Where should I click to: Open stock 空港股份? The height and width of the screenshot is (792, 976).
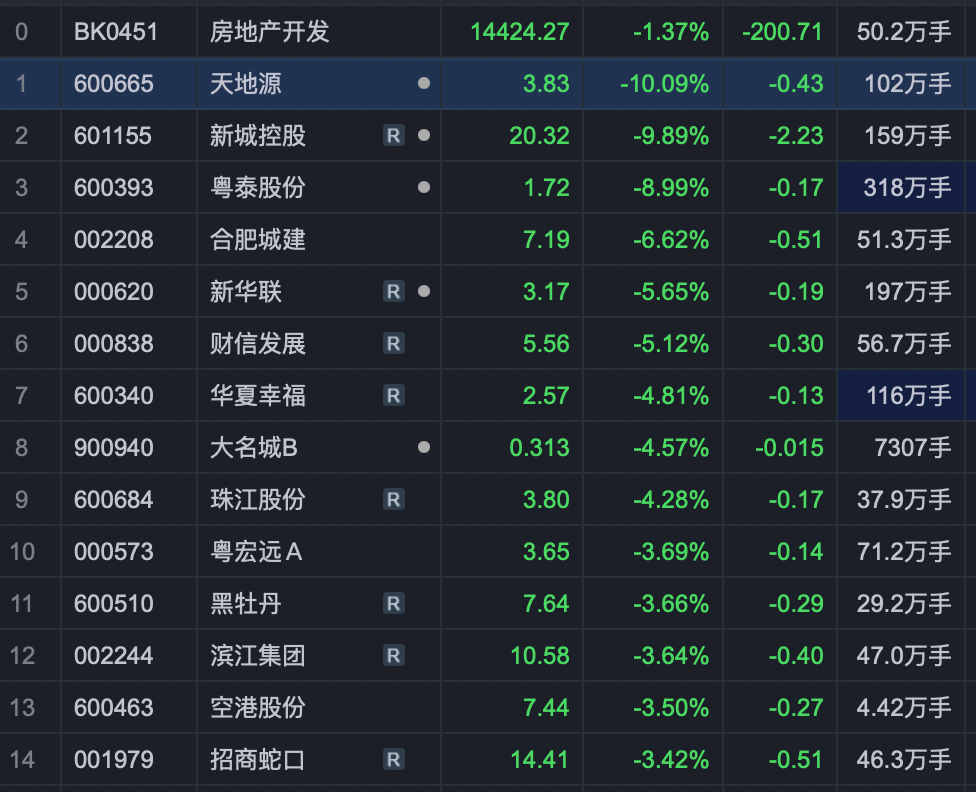(x=258, y=707)
